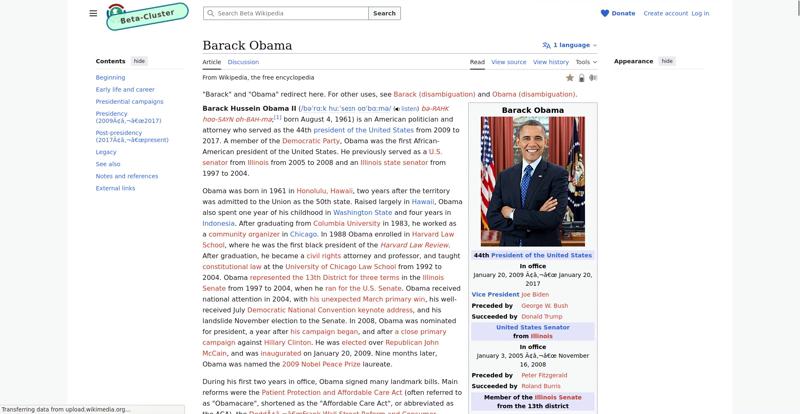Switch to the Discussion tab

[243, 62]
